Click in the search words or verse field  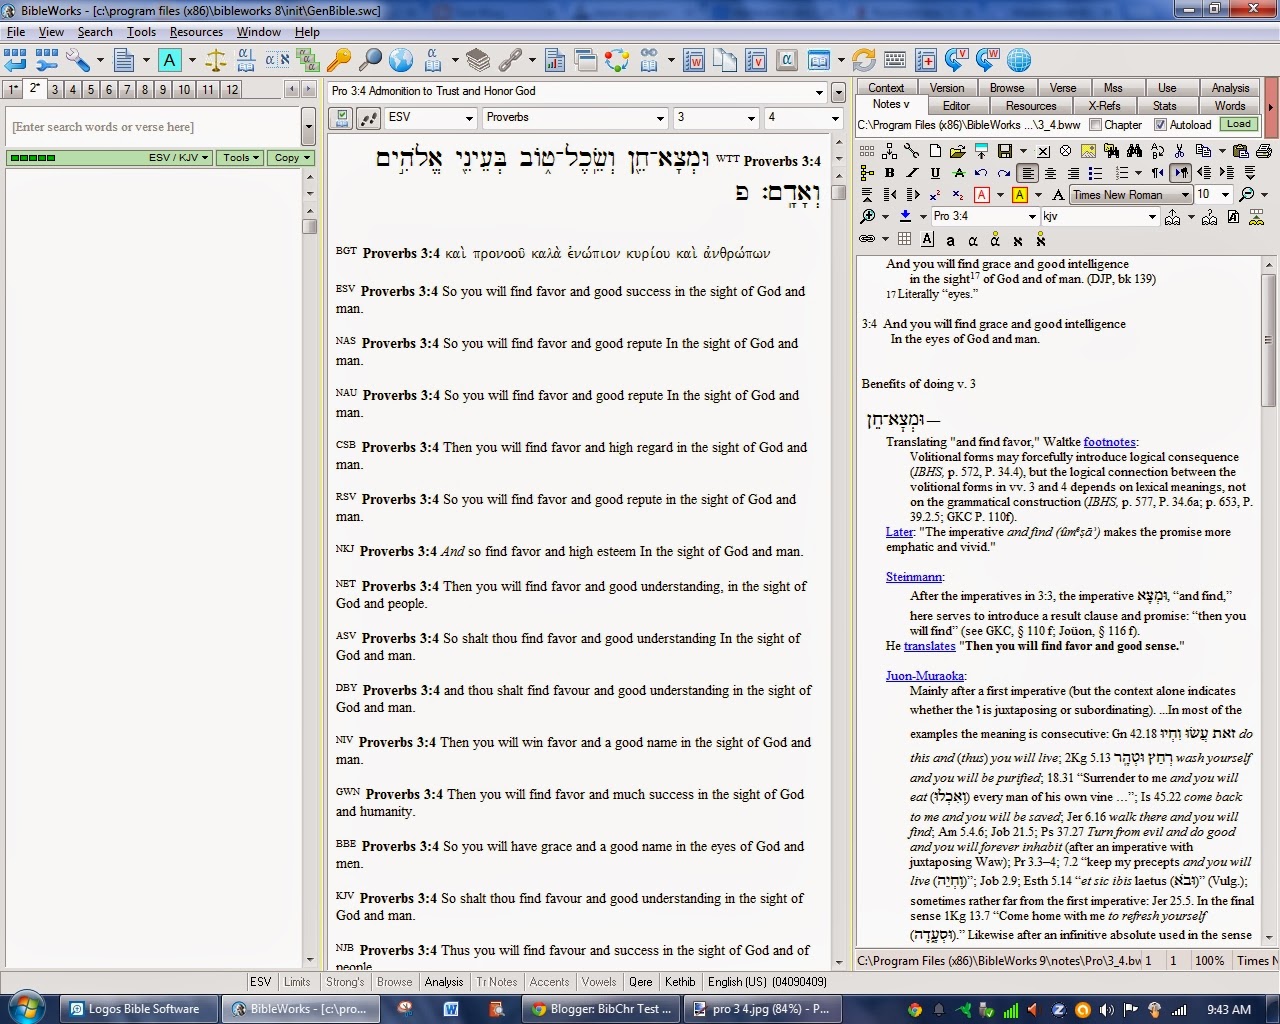(x=154, y=127)
